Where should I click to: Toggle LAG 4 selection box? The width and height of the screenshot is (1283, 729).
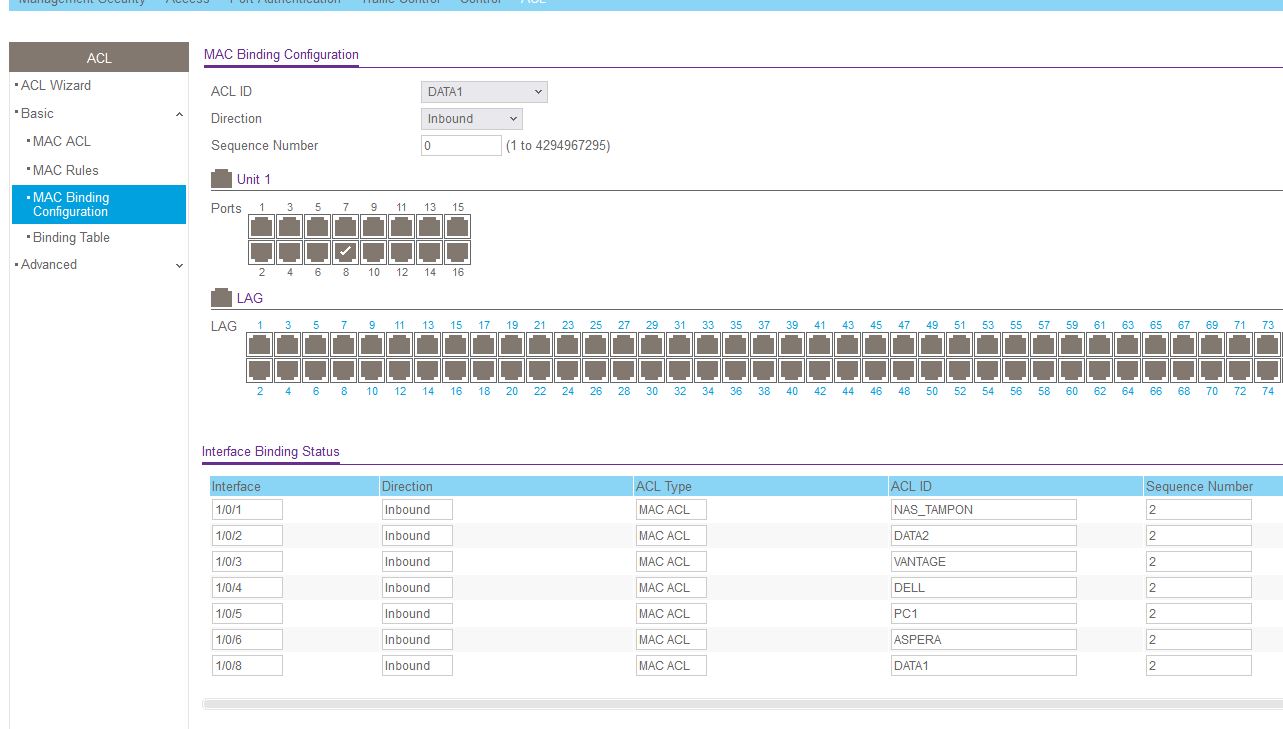coord(288,370)
